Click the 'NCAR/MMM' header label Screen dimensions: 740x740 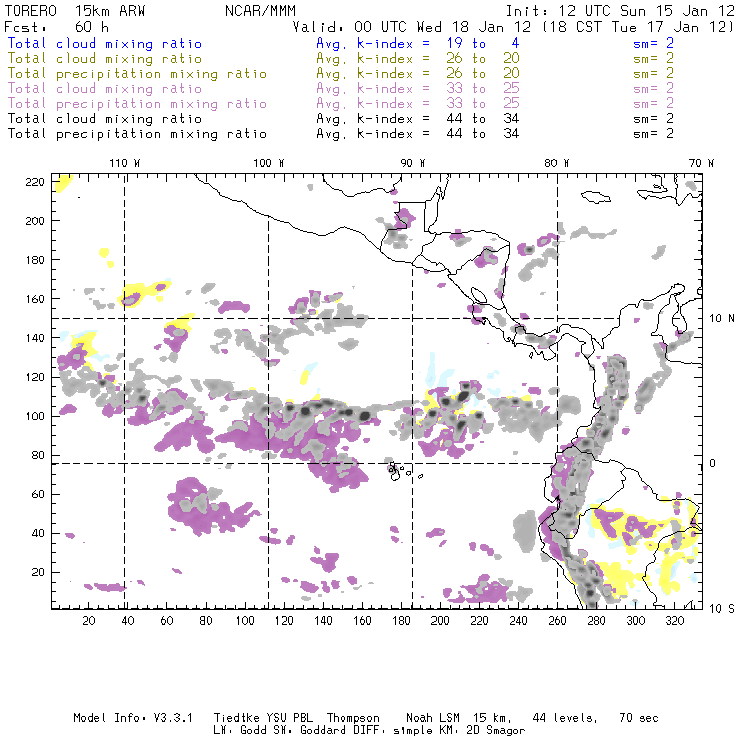(260, 10)
